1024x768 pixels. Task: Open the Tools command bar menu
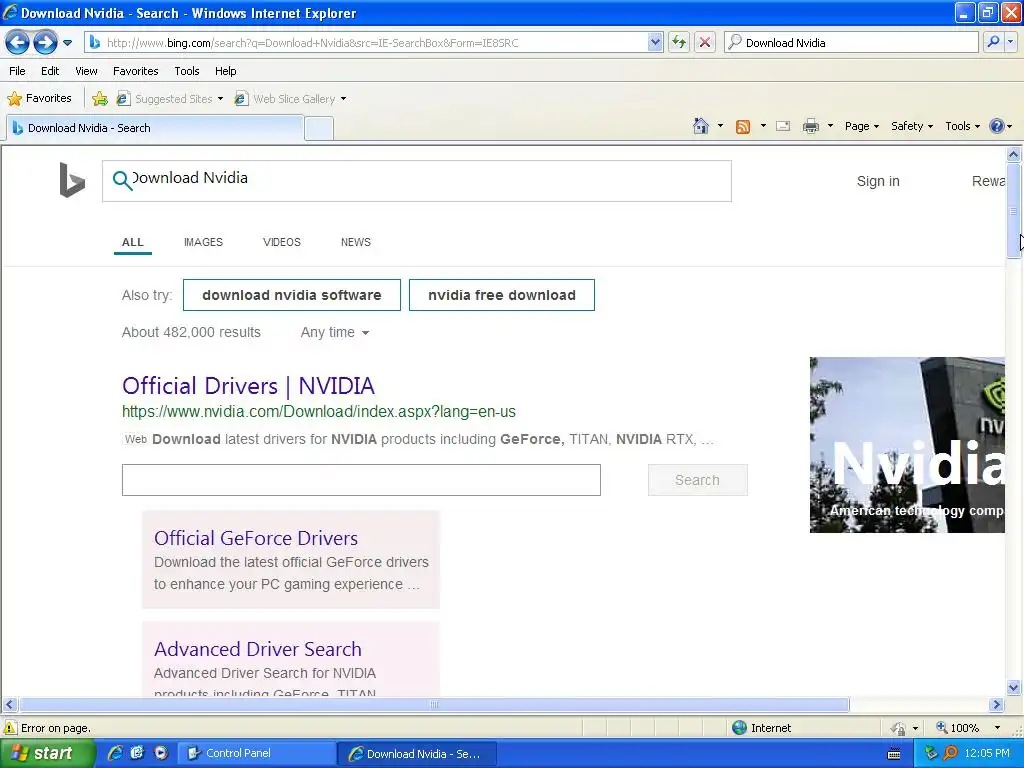click(962, 126)
